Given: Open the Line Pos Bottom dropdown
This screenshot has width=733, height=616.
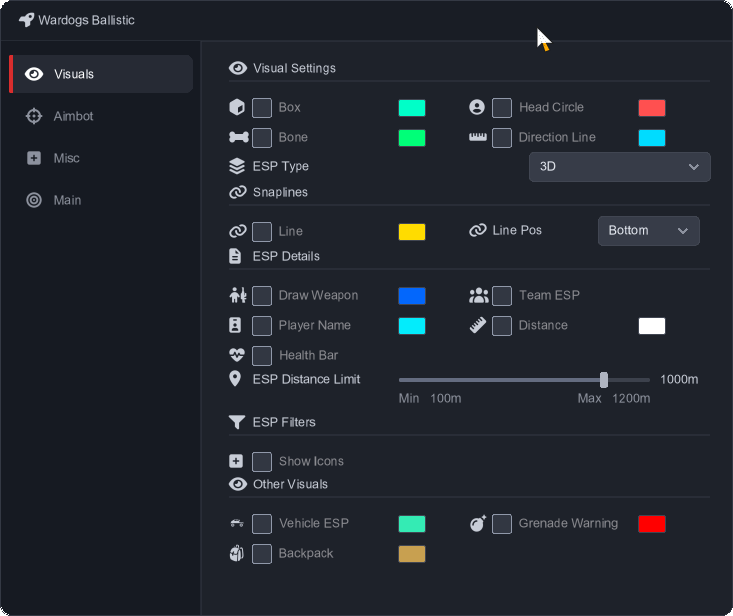Looking at the screenshot, I should point(648,230).
